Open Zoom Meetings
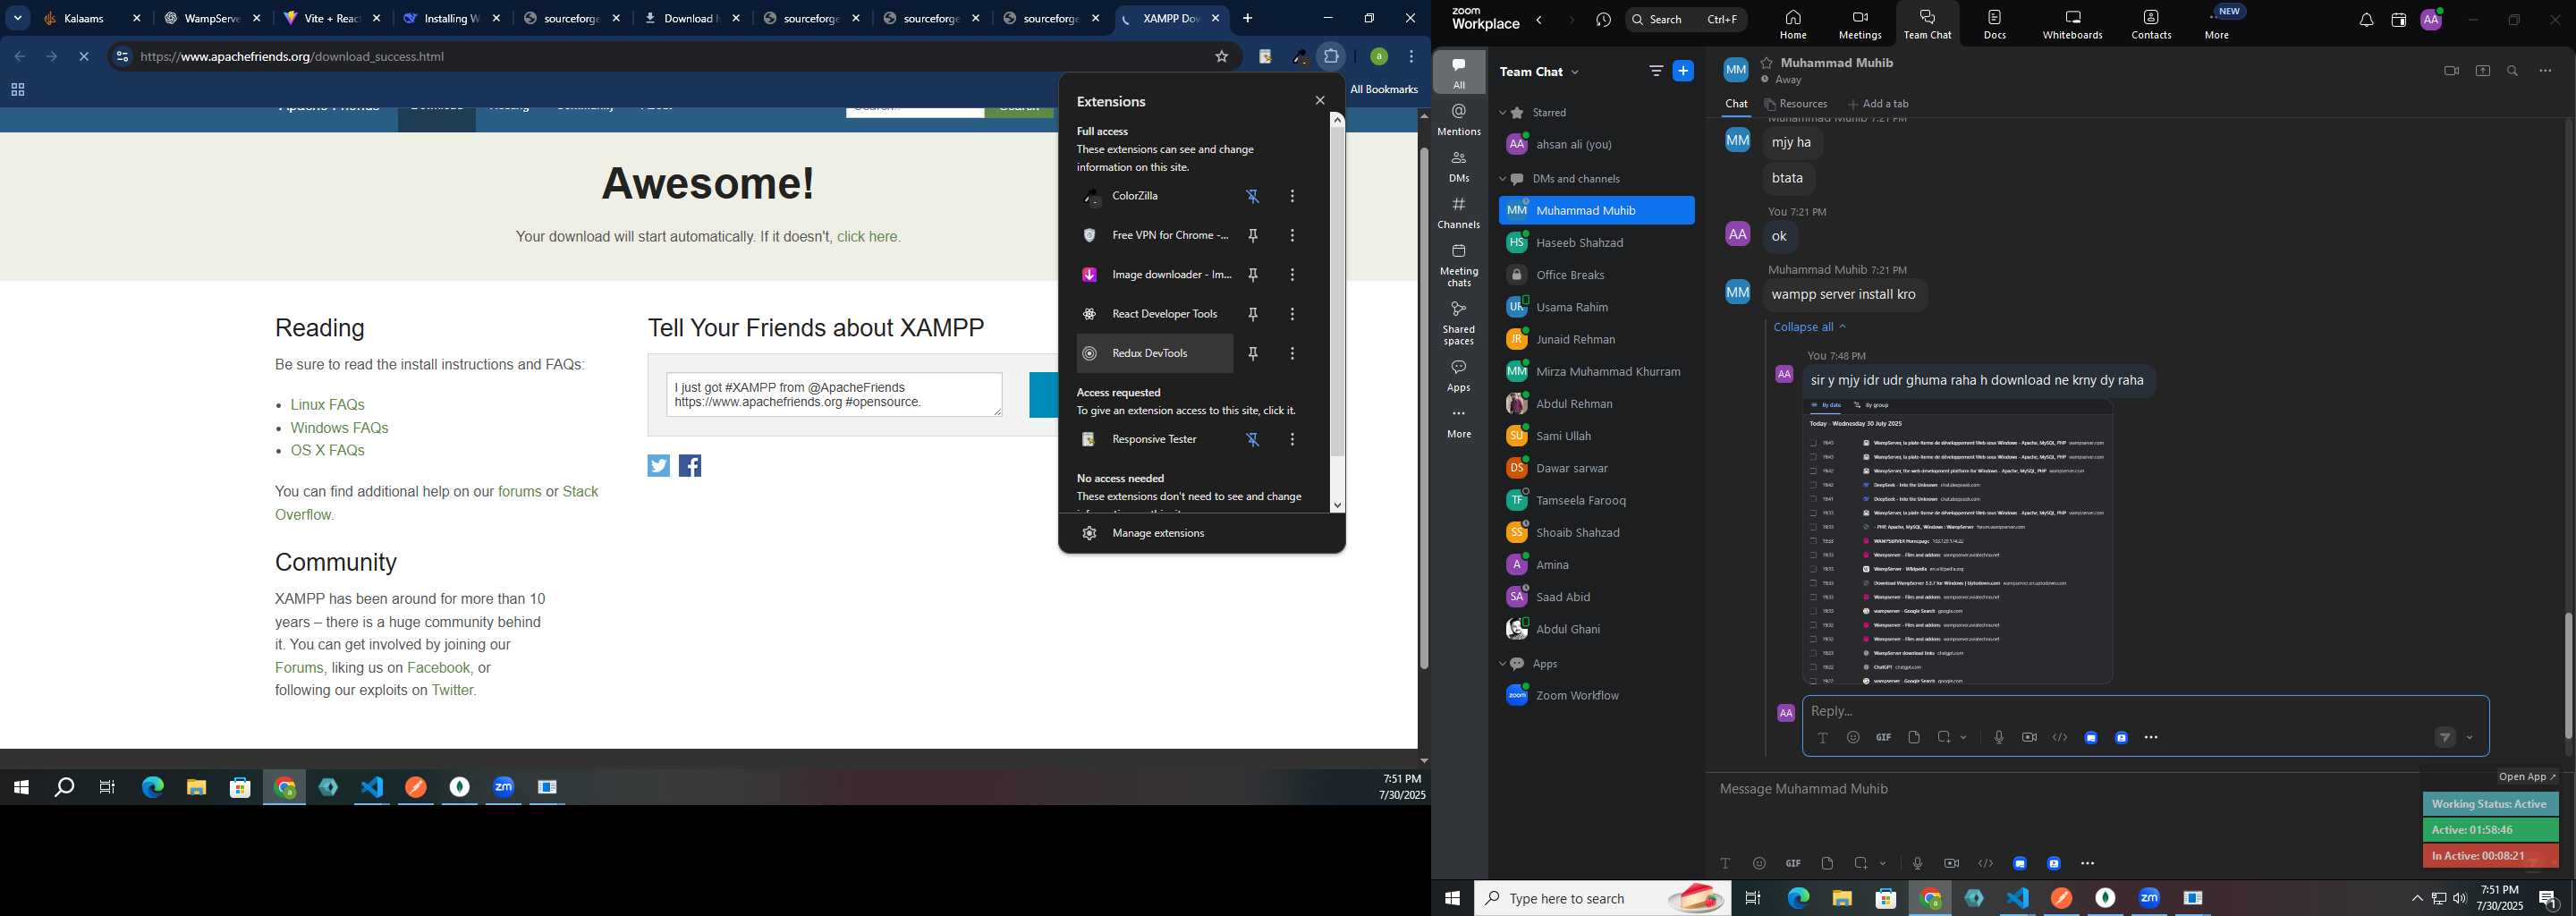The width and height of the screenshot is (2576, 916). 1860,25
